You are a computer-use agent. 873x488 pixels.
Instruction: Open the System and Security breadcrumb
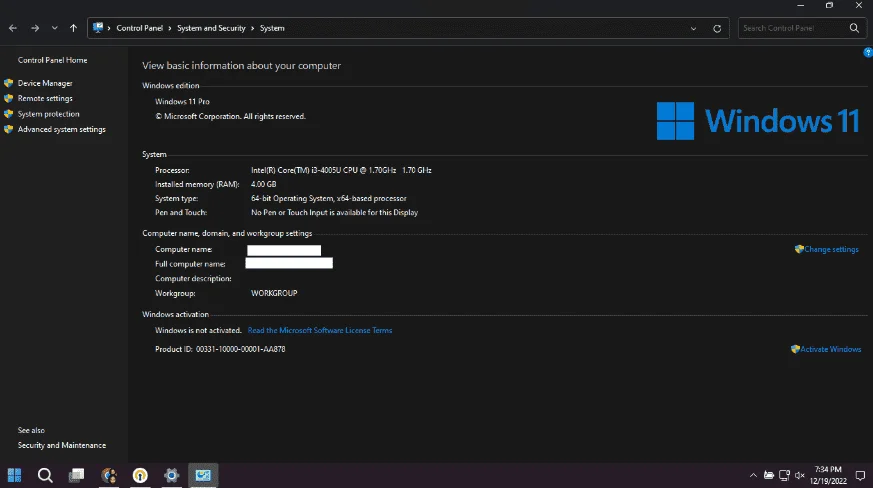[211, 28]
